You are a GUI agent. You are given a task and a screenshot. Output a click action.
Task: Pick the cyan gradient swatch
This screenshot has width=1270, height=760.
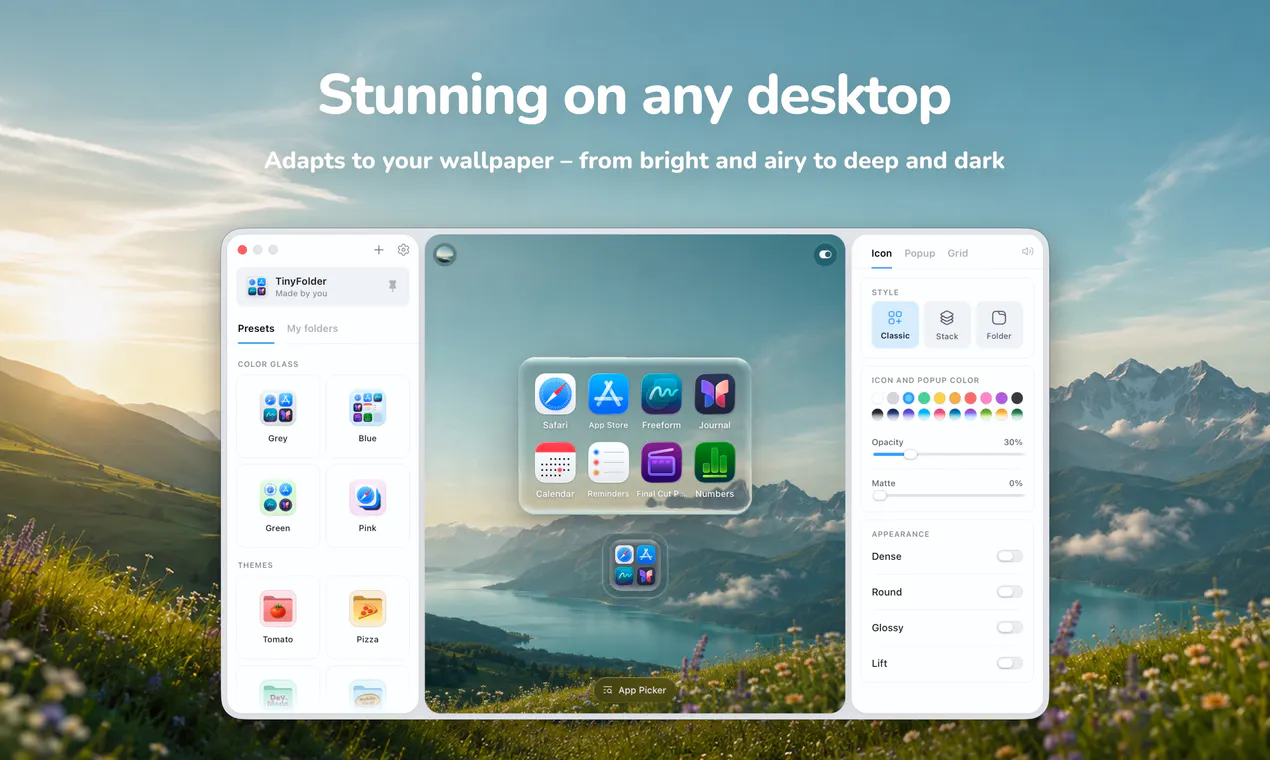click(924, 414)
